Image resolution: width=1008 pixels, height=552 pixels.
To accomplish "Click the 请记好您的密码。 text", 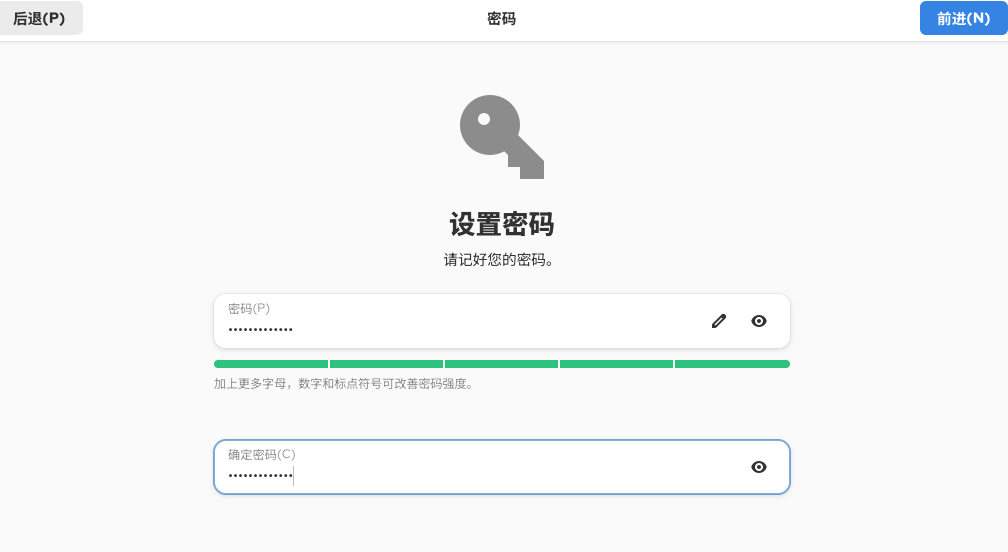I will pos(499,260).
